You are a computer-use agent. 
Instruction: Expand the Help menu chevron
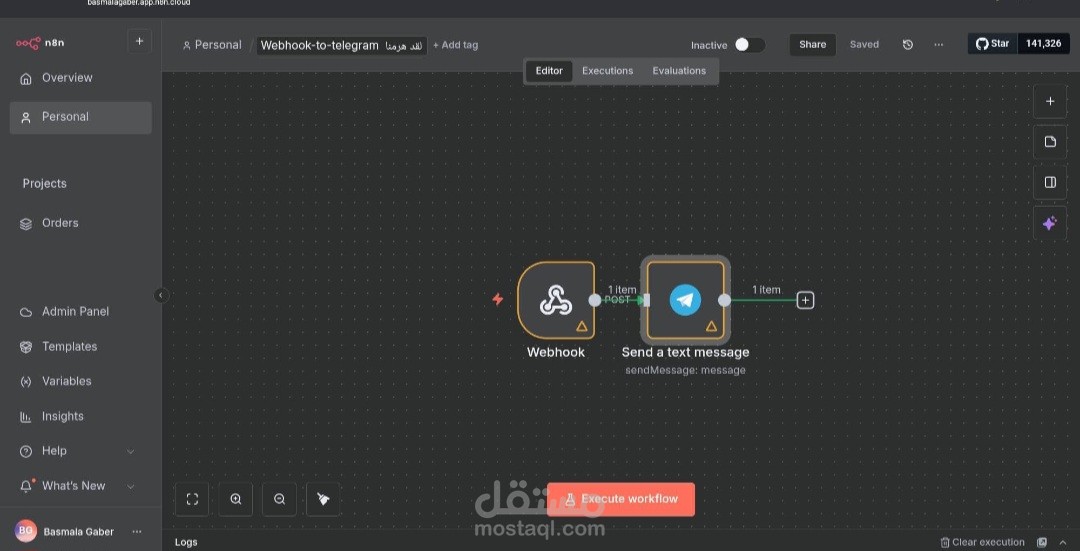click(x=130, y=451)
